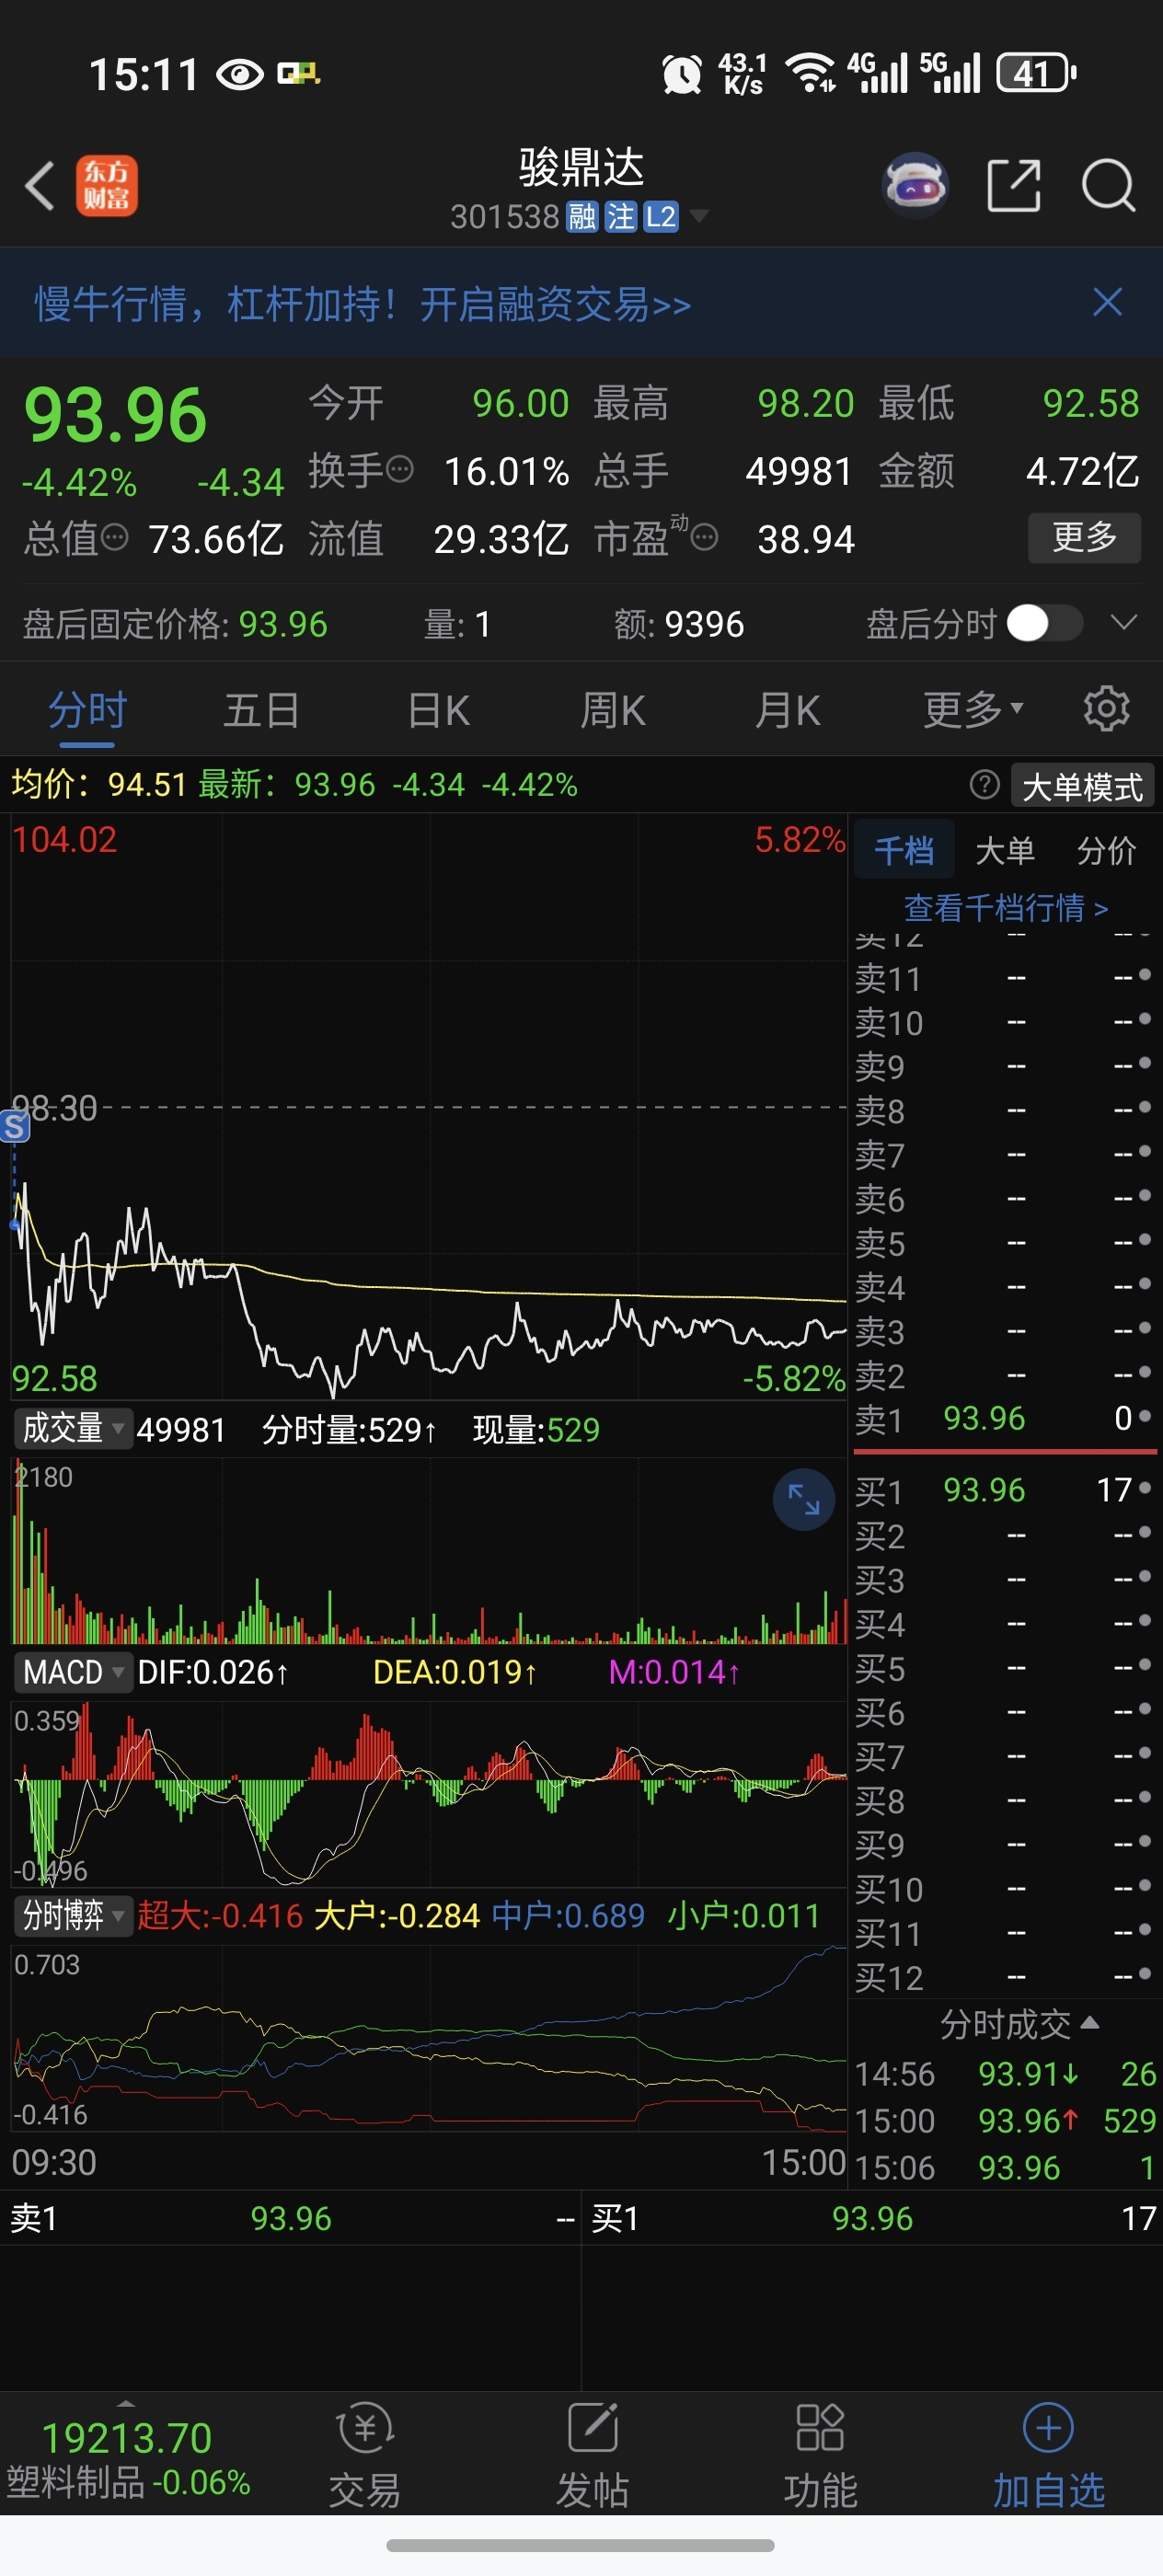
Task: Tap the L2 badge
Action: pos(660,217)
